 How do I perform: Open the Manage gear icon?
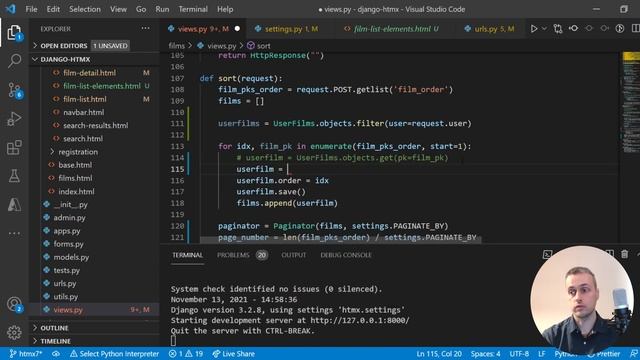click(x=14, y=332)
